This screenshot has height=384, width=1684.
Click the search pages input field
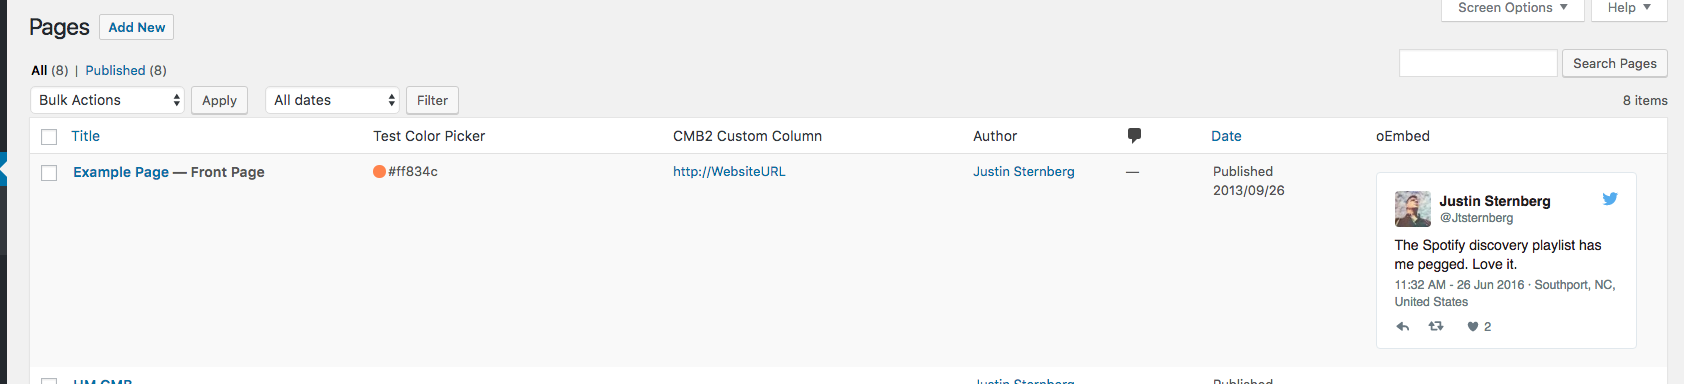(x=1478, y=63)
